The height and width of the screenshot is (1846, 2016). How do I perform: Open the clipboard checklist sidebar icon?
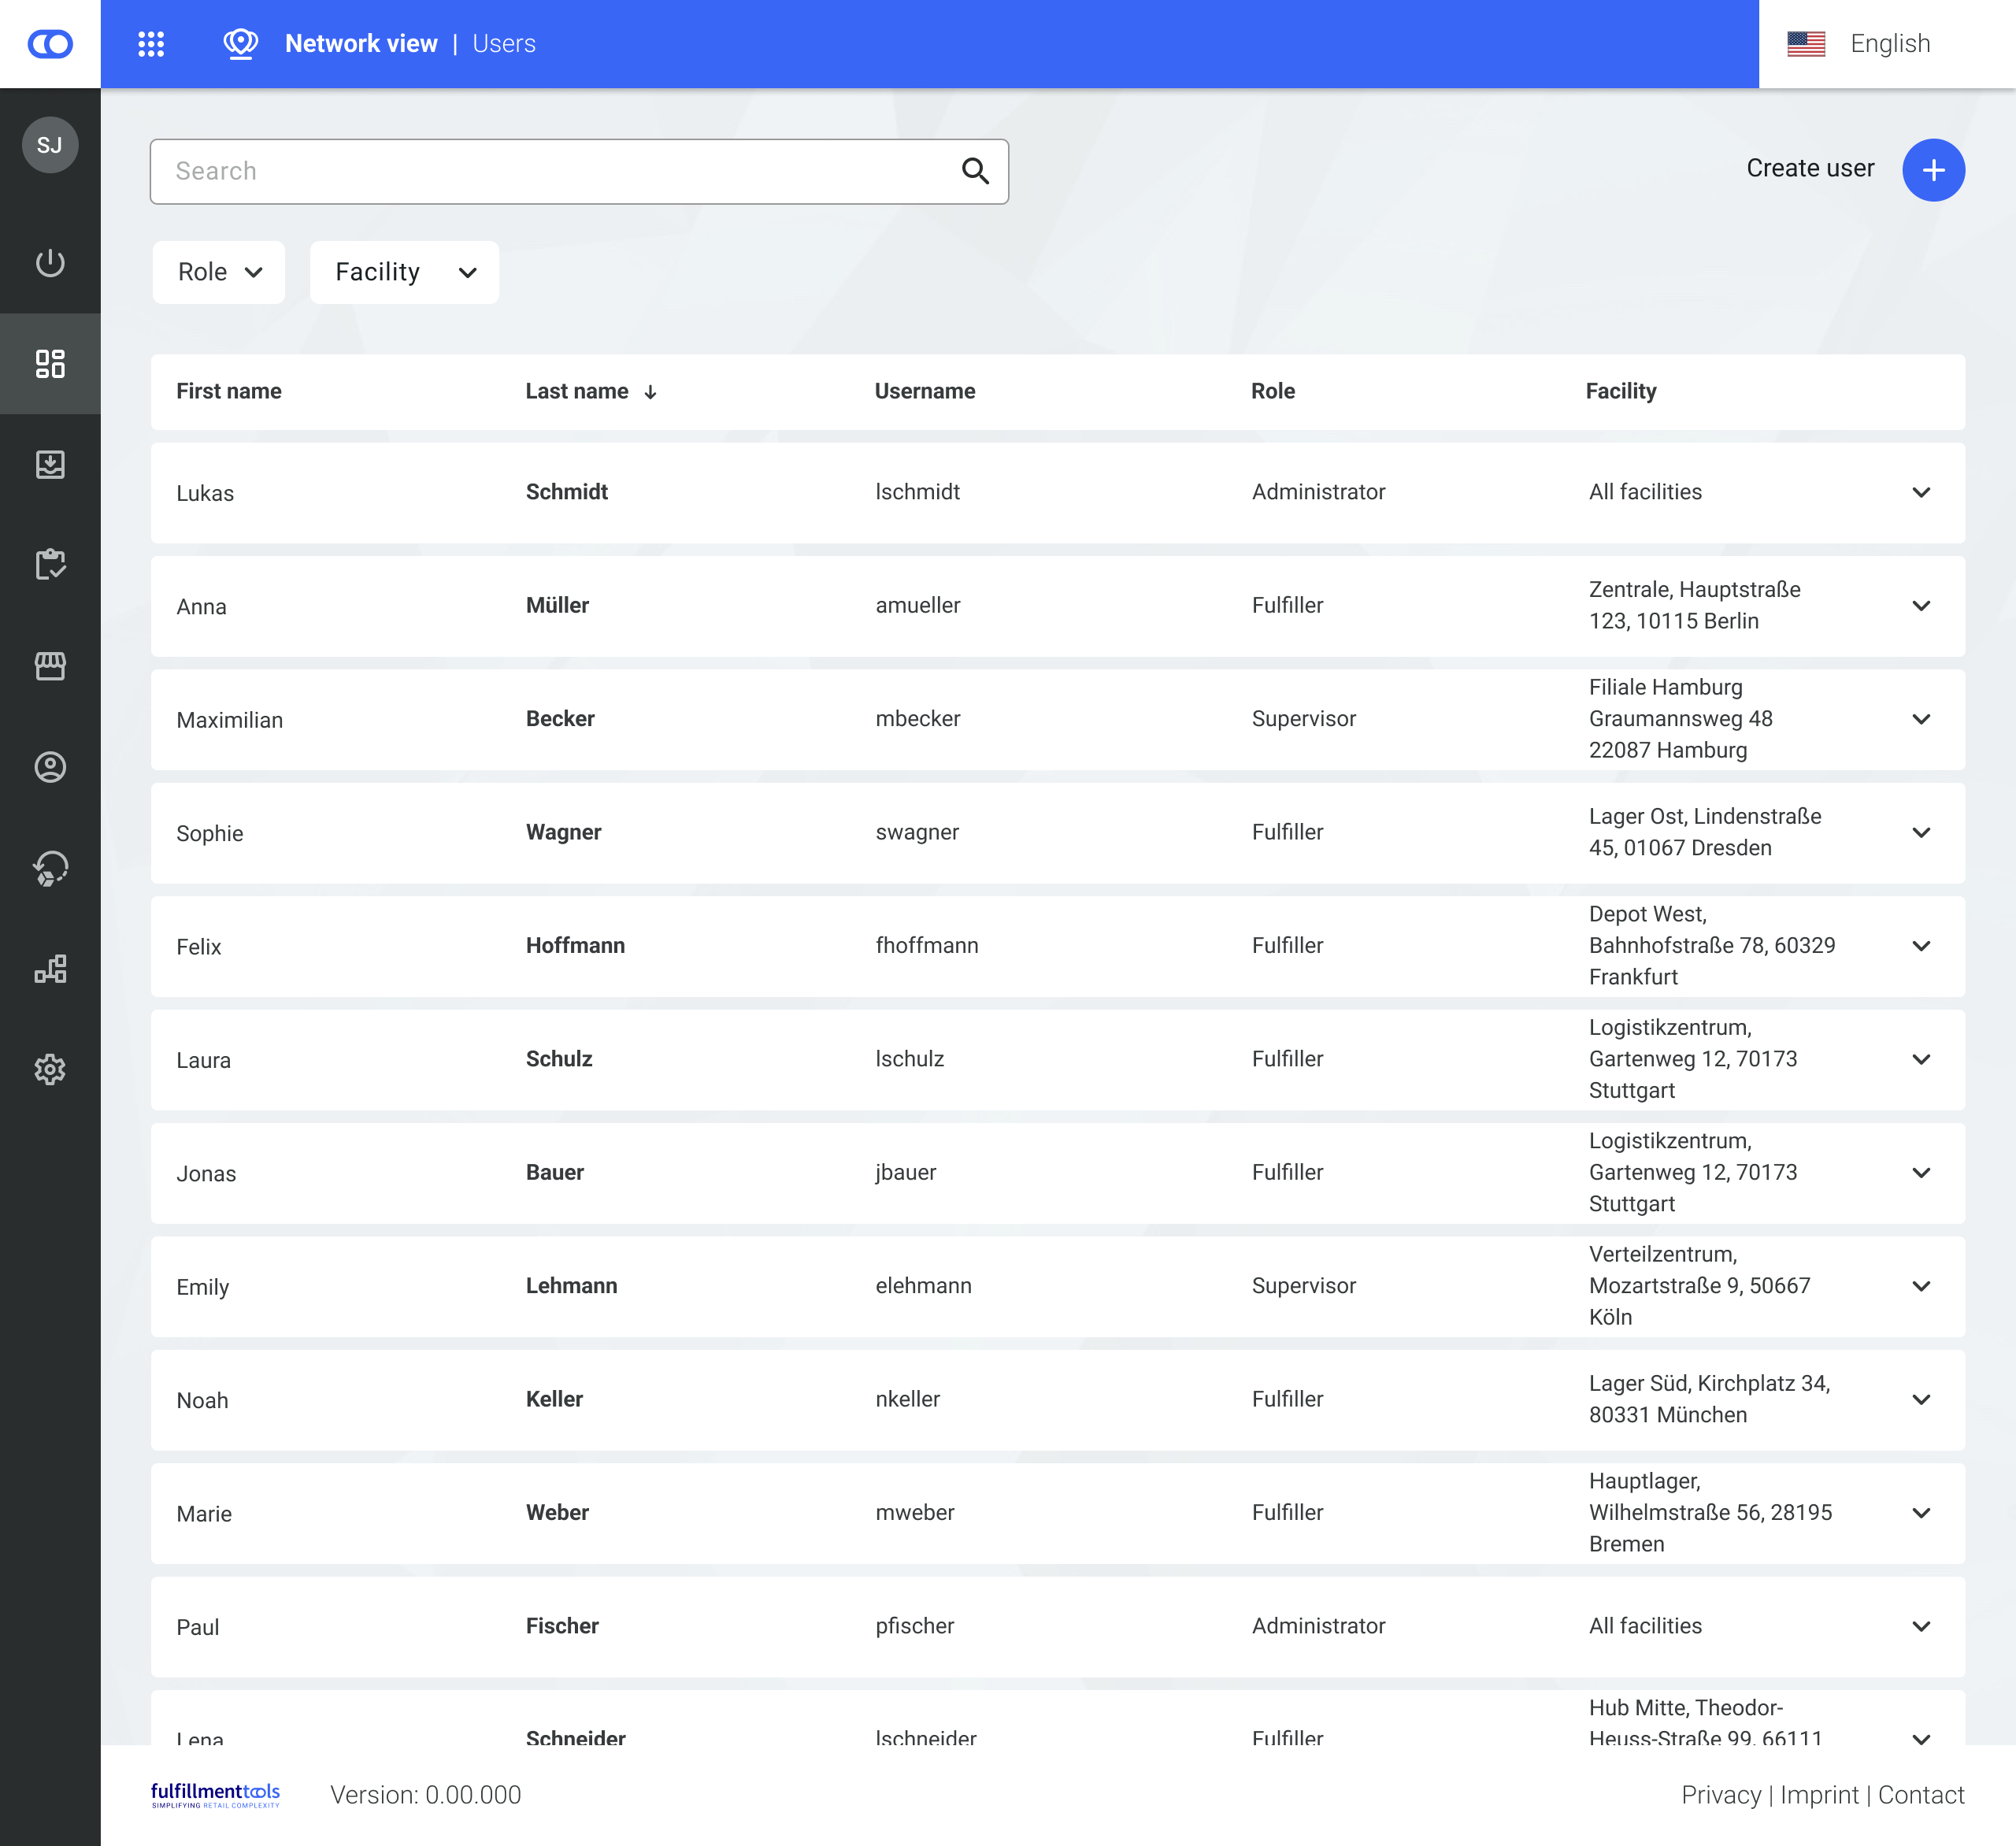[50, 564]
